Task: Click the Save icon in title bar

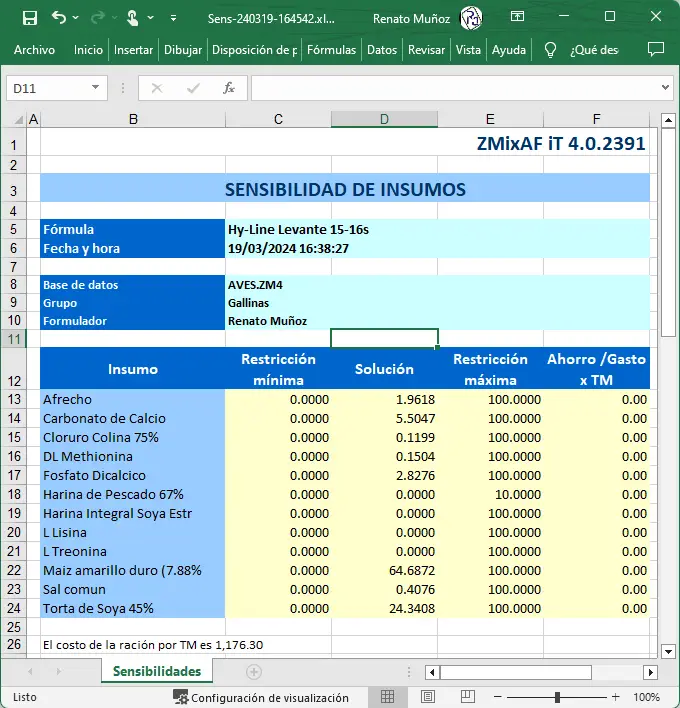Action: (29, 18)
